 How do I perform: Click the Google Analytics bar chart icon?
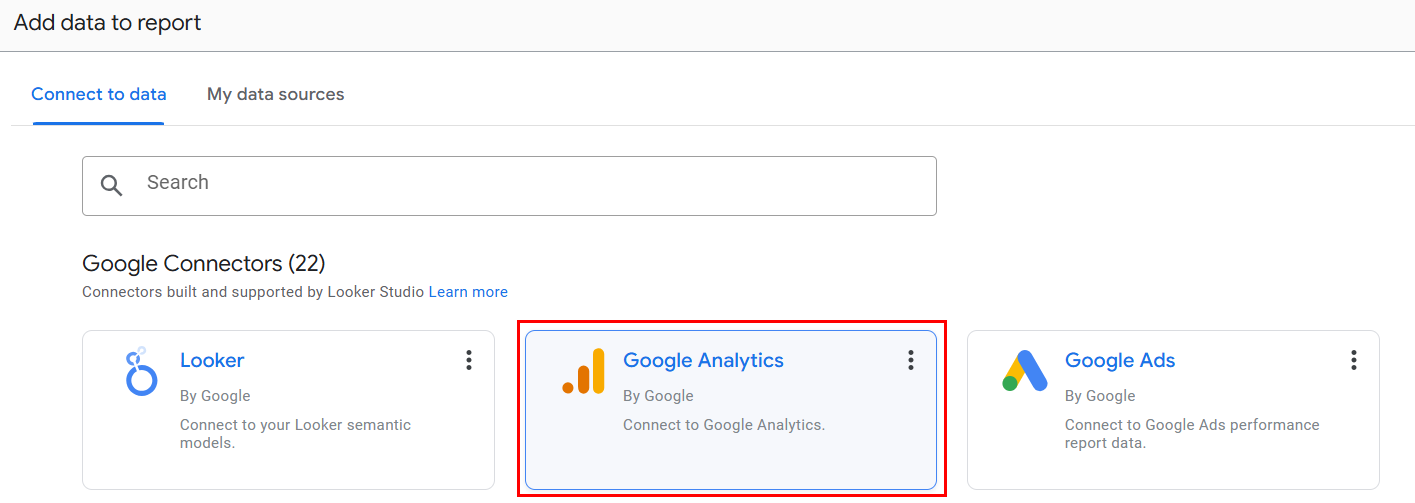point(584,371)
